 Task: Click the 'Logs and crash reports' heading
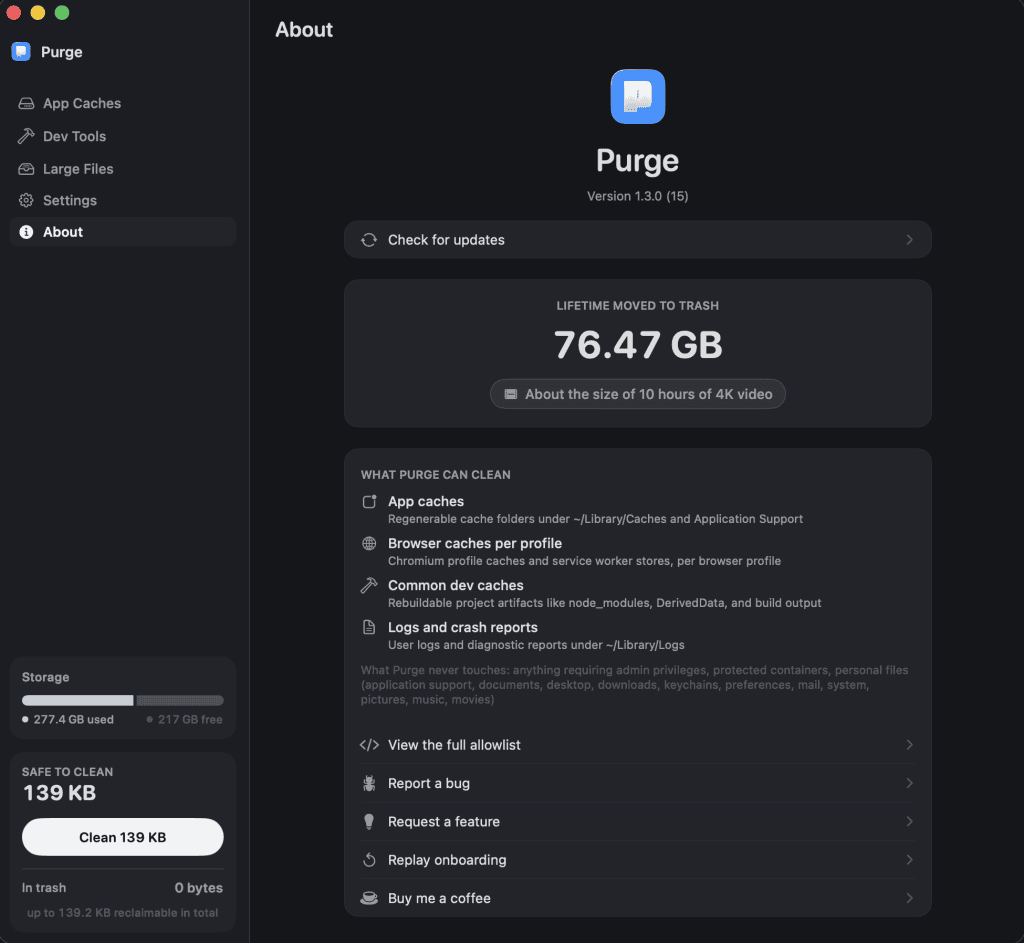point(463,627)
